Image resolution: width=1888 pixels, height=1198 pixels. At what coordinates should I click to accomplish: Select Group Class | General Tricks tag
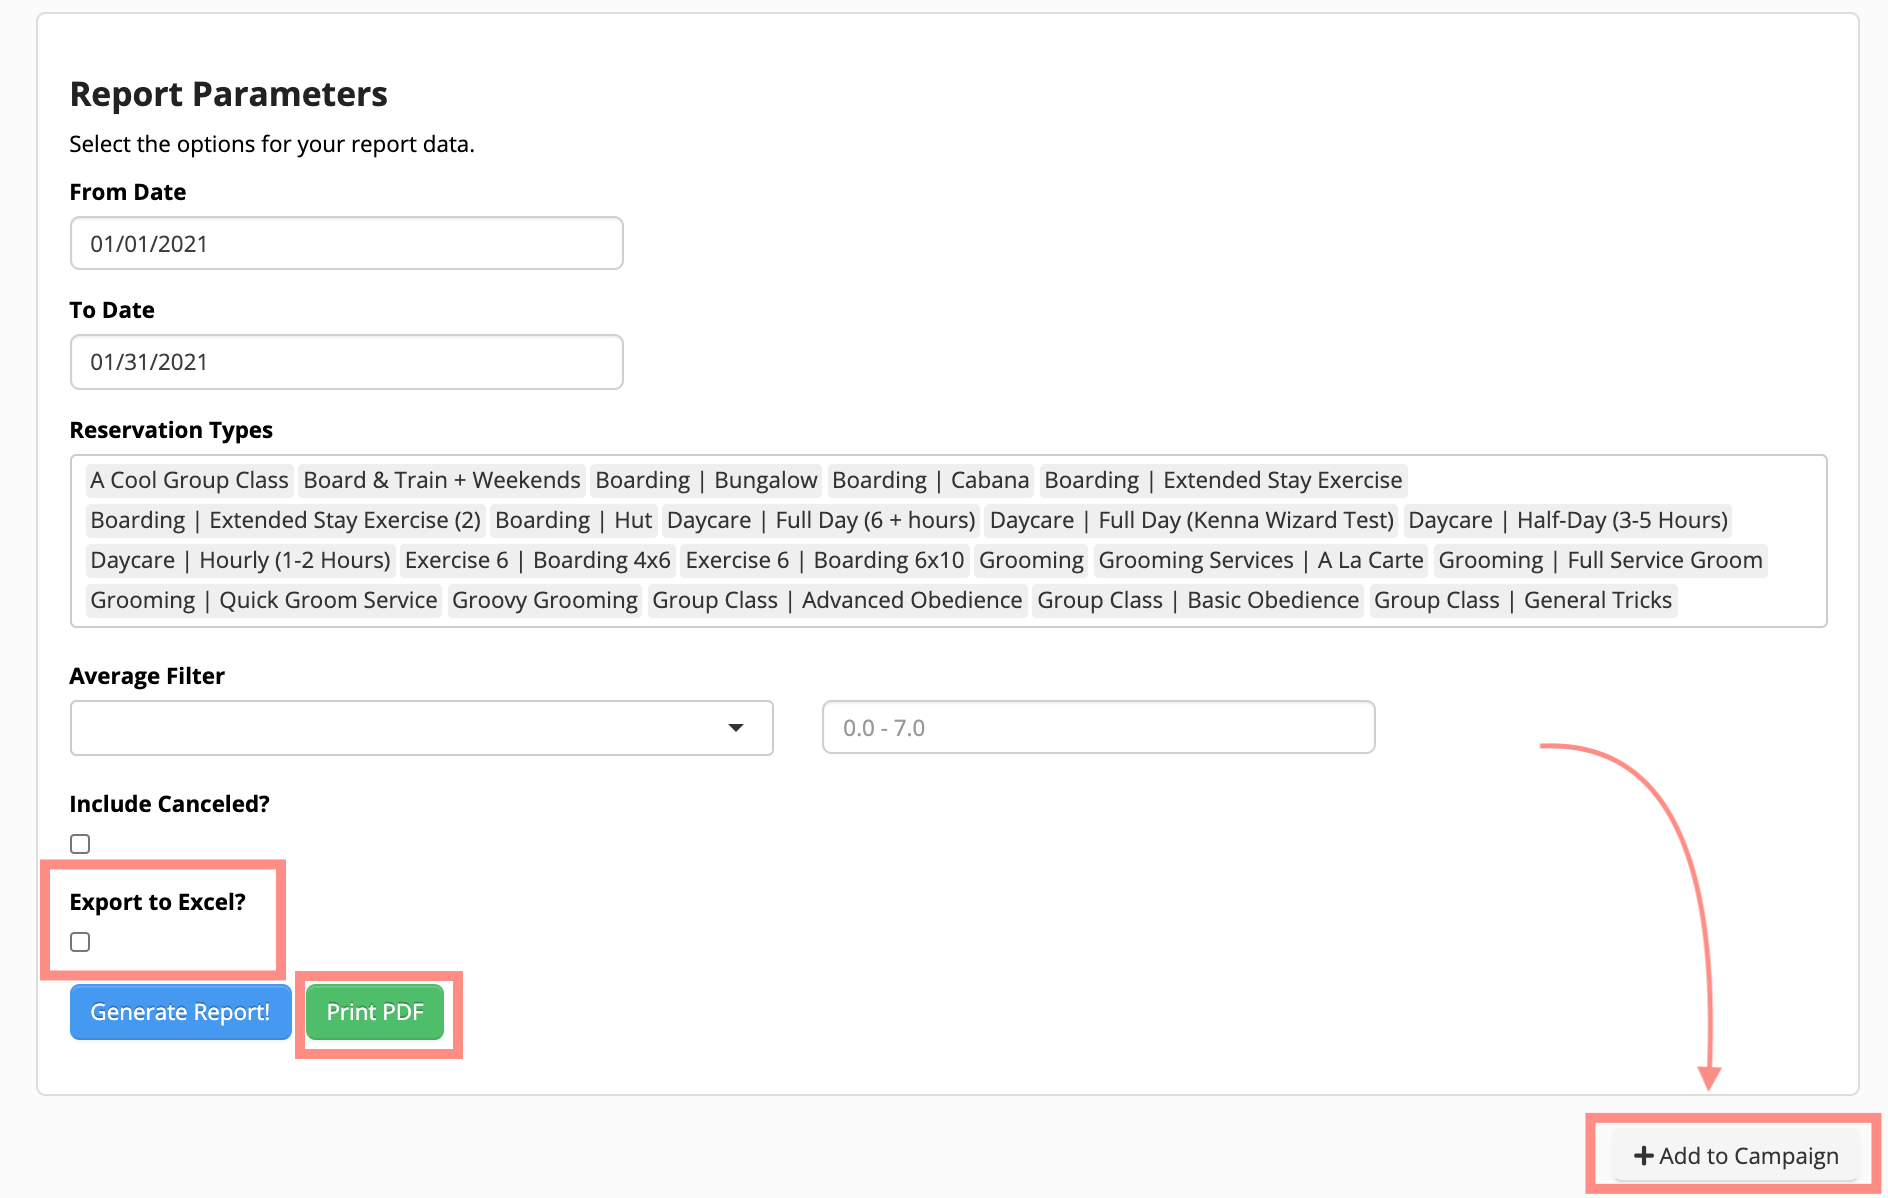[1523, 600]
